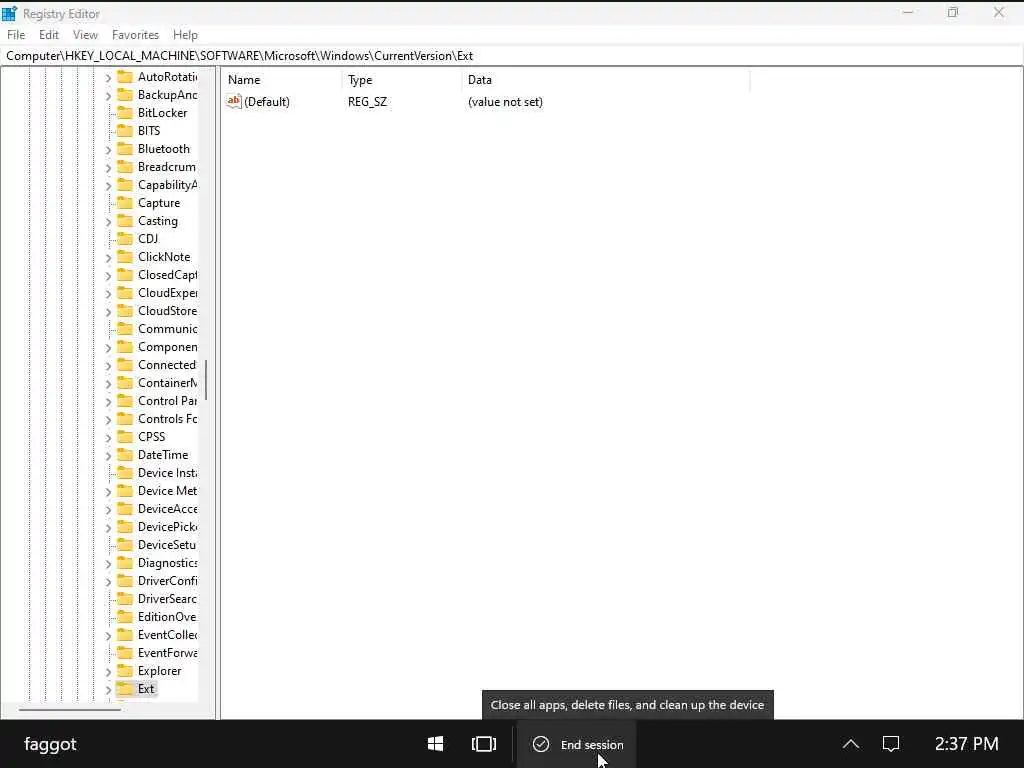
Task: Click the registry path address bar
Action: click(512, 56)
